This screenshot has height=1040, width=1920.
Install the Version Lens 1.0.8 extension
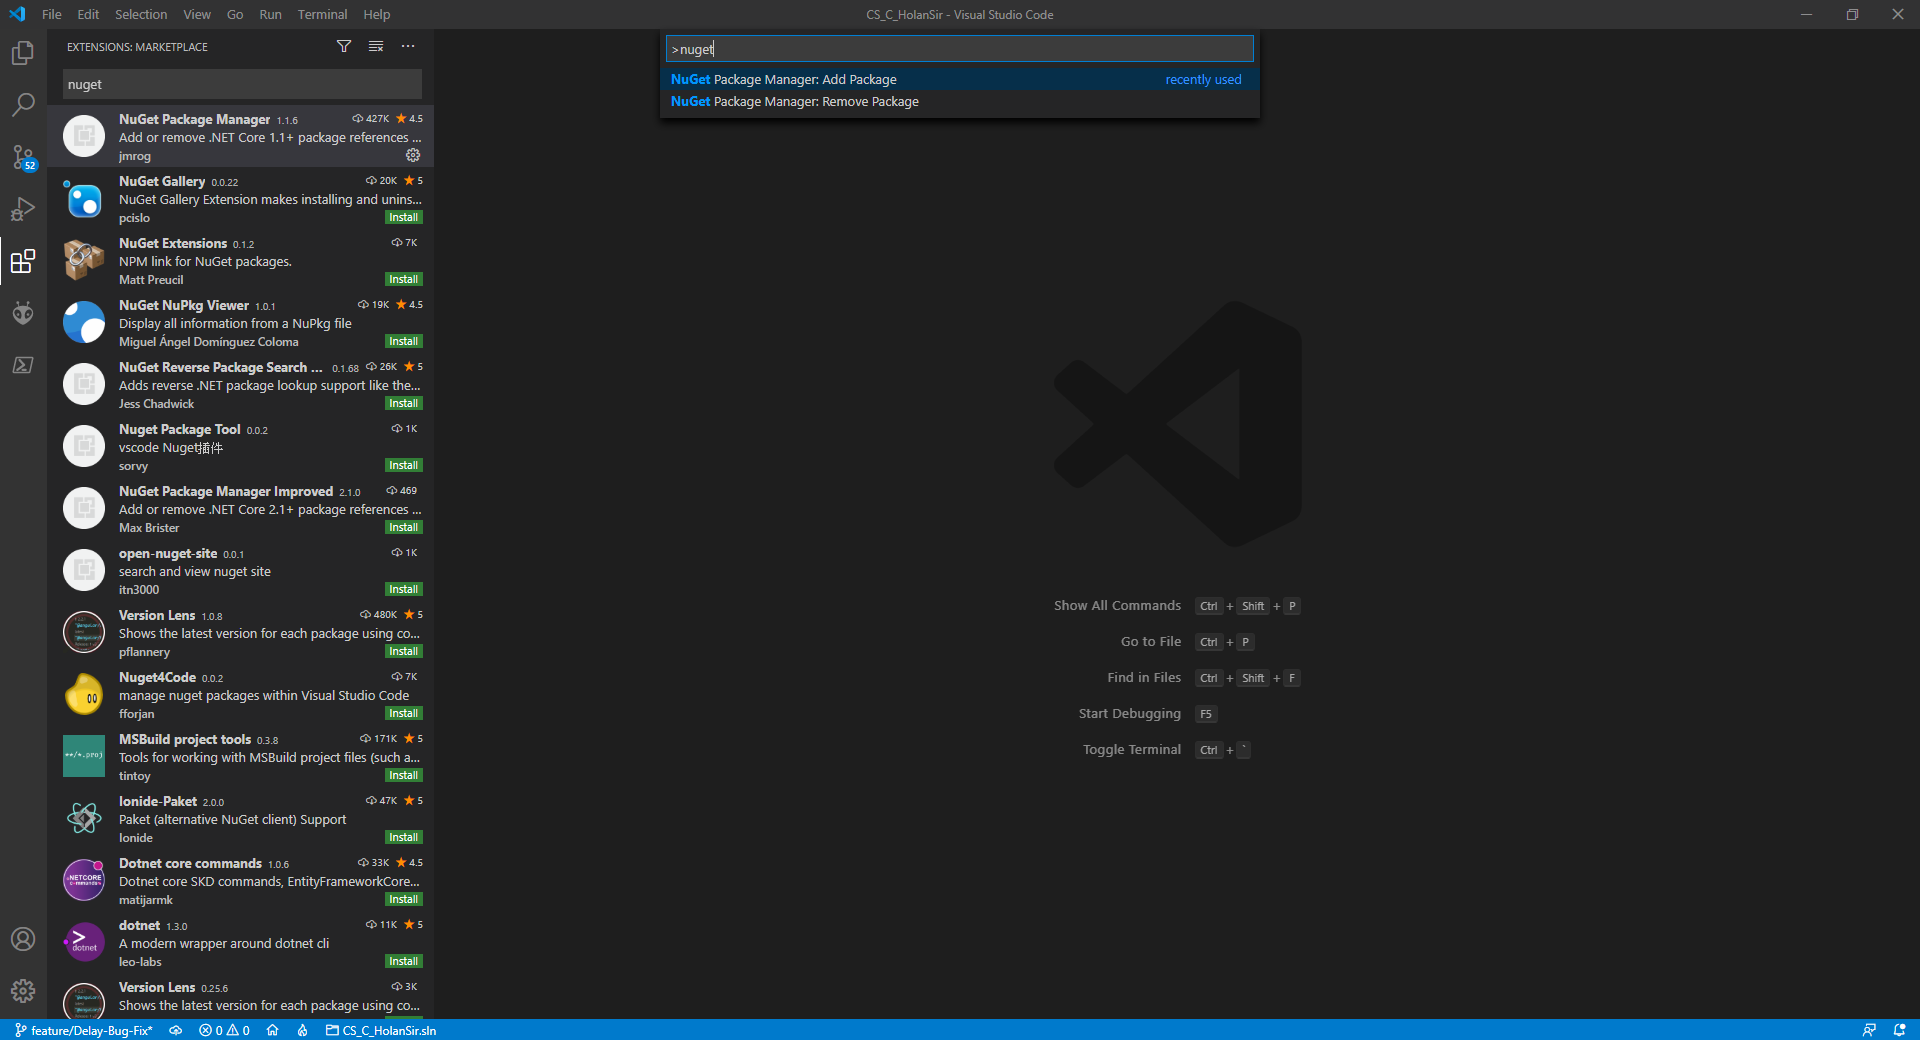403,652
